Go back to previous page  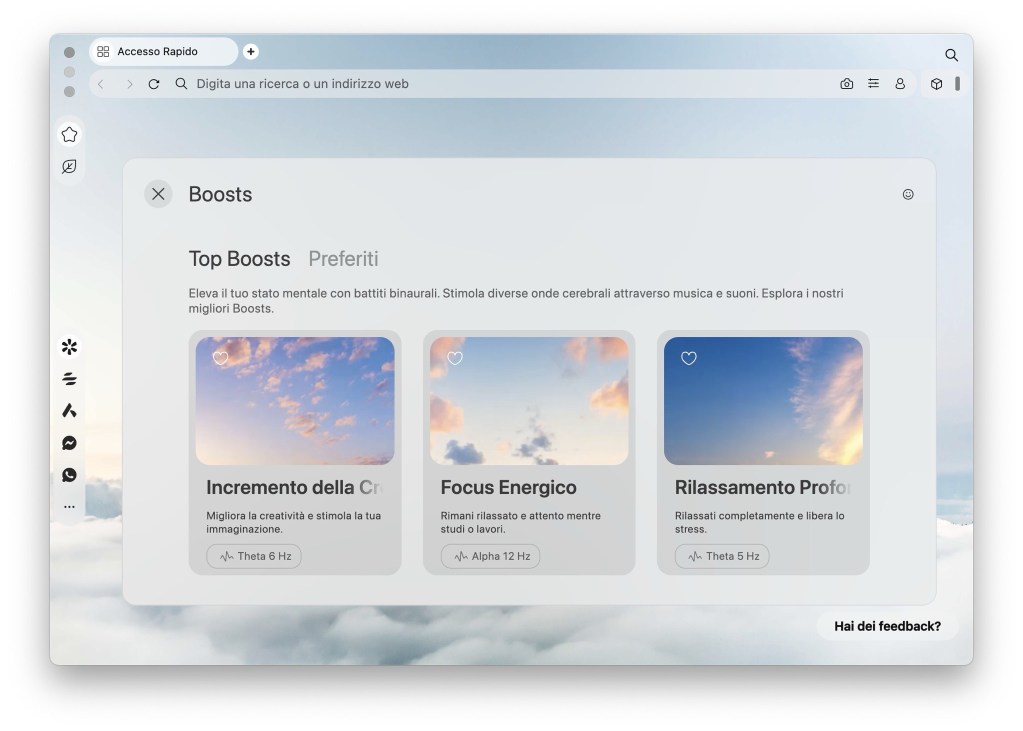(x=100, y=84)
